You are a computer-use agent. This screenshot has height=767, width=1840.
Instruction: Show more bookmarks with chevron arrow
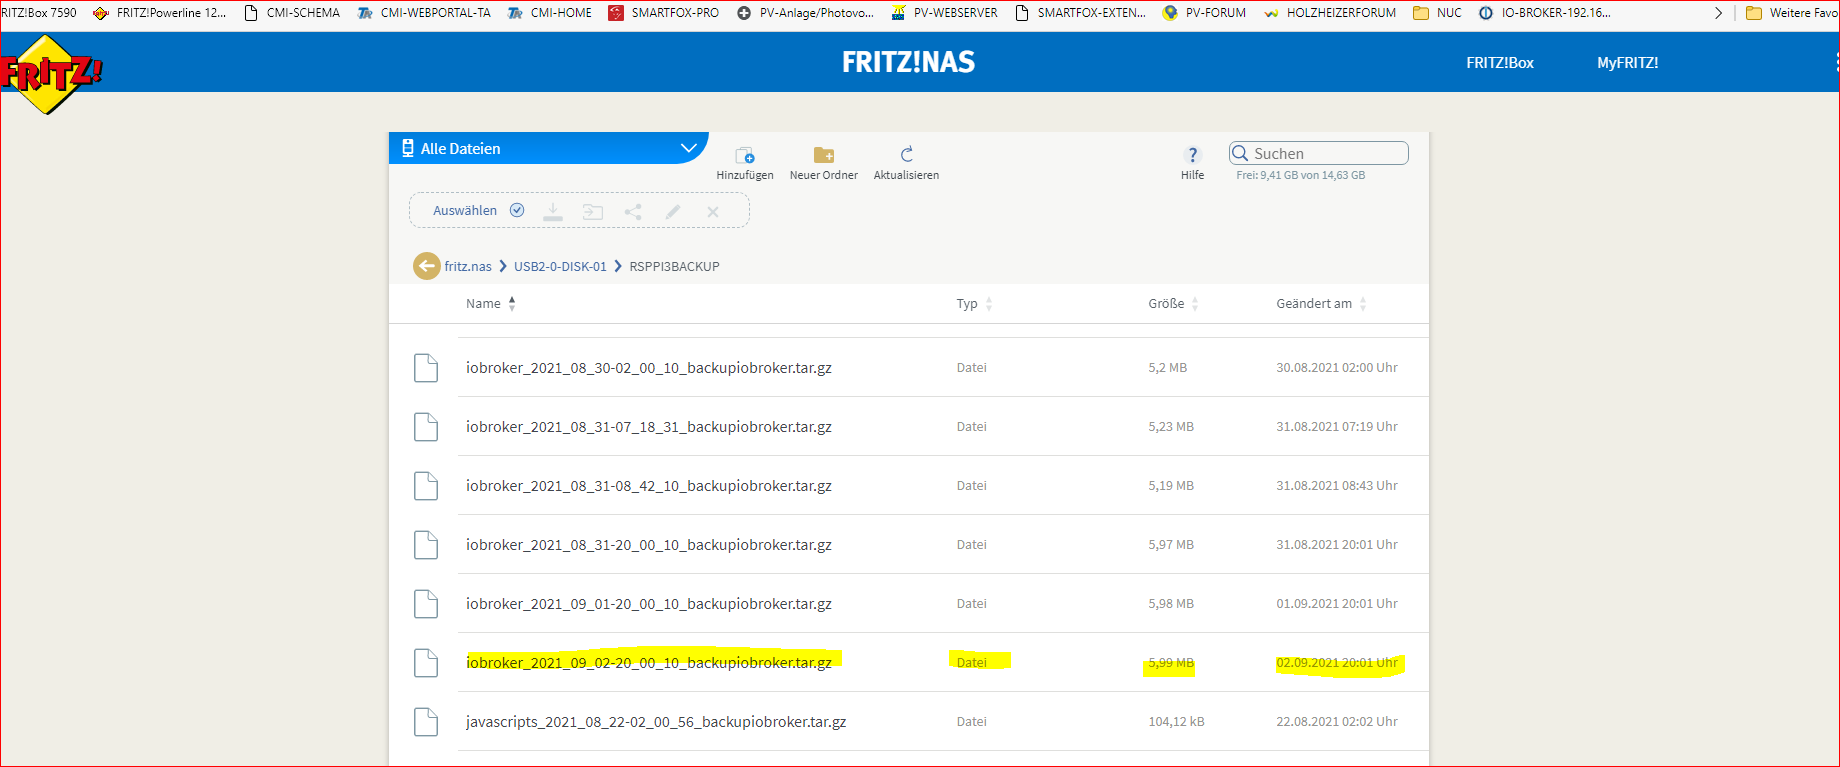pyautogui.click(x=1718, y=13)
